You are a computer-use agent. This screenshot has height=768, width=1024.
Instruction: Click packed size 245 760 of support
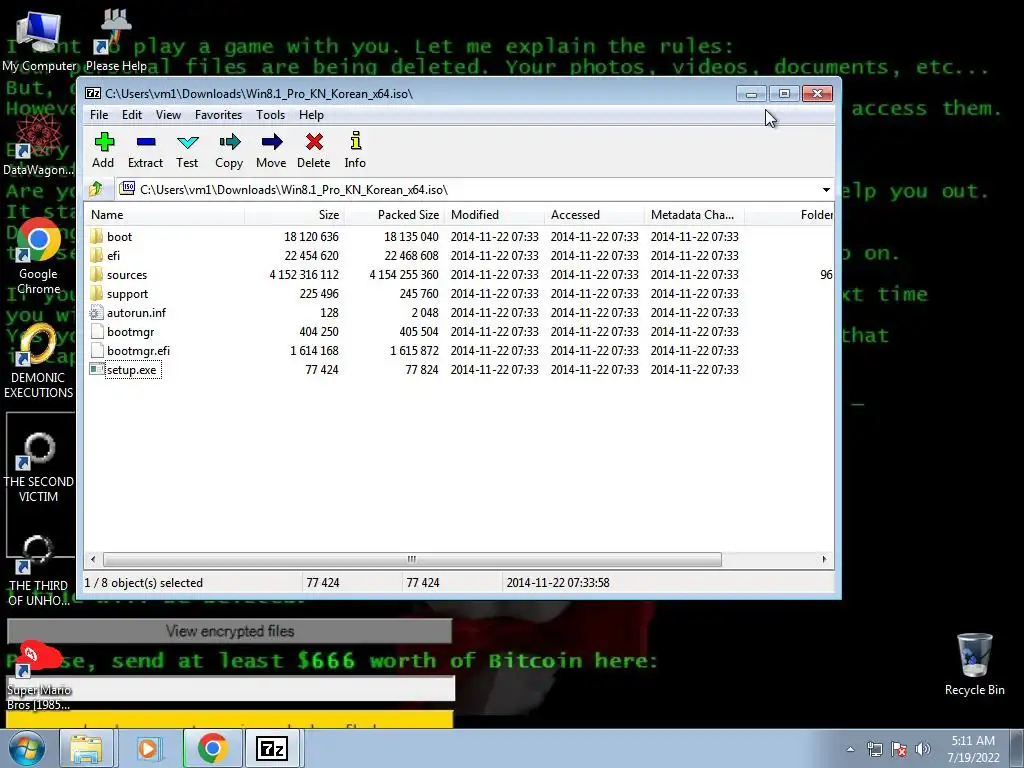419,294
